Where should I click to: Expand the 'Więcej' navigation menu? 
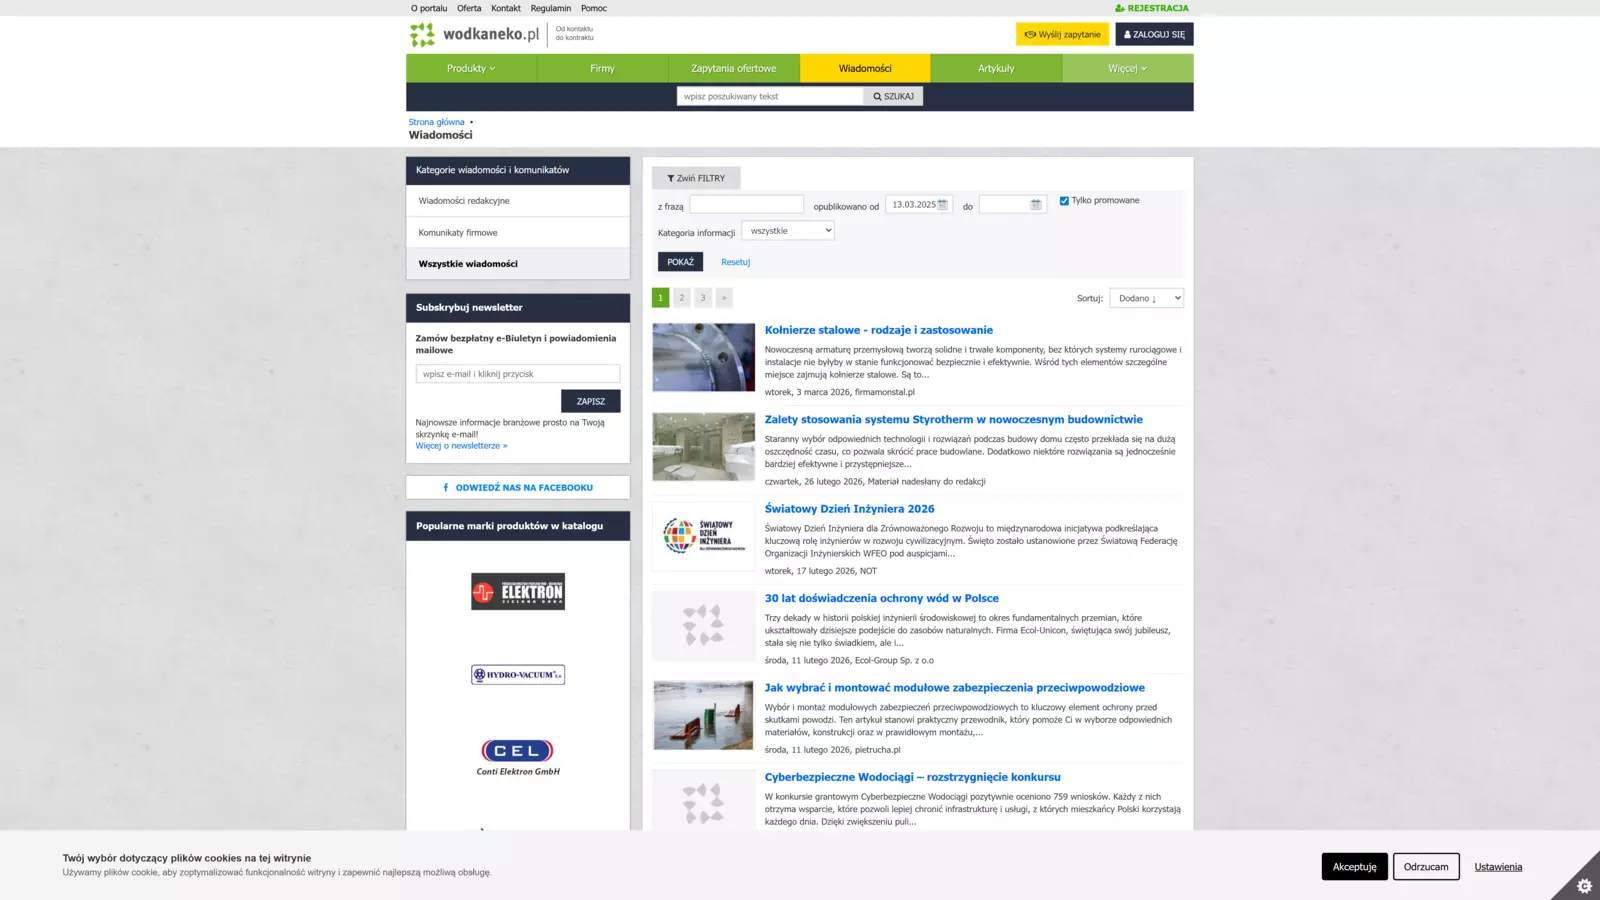pos(1127,69)
